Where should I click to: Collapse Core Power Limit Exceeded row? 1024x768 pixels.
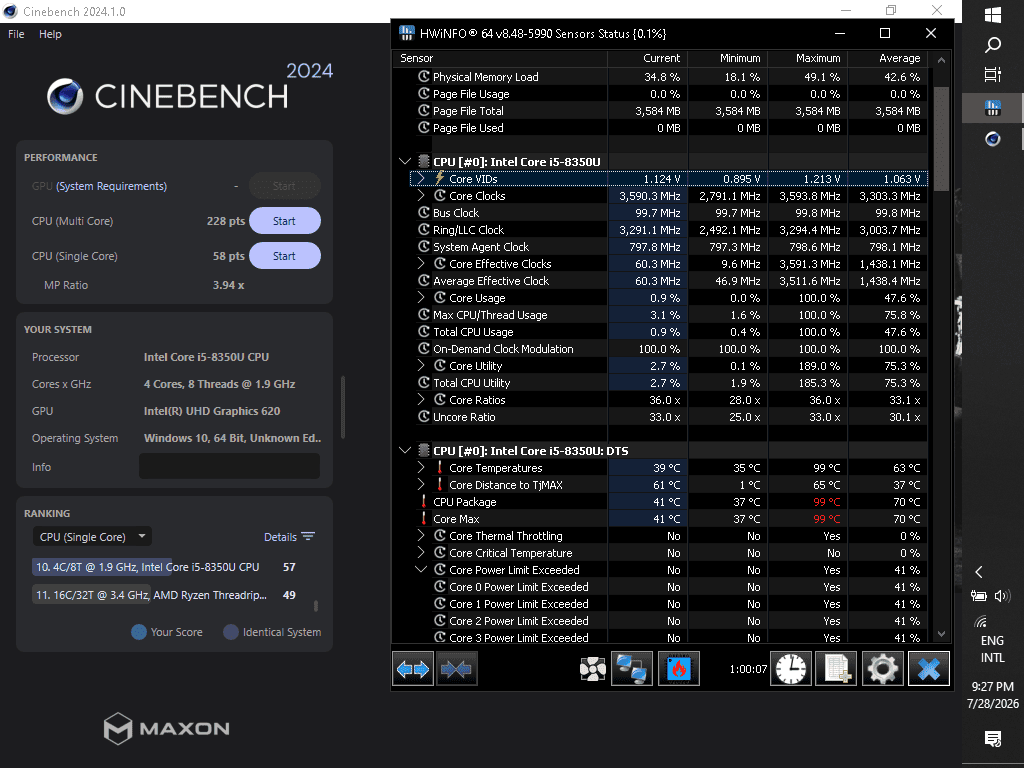[x=421, y=569]
